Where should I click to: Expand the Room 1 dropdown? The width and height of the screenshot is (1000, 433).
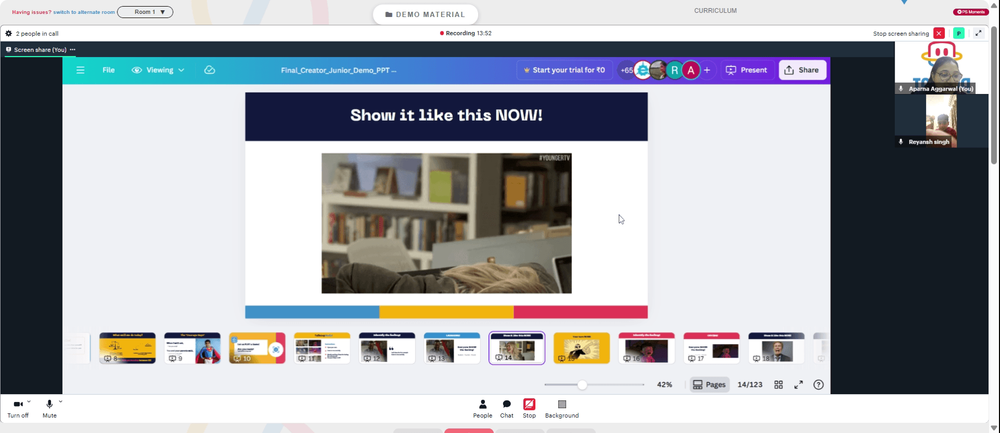coord(145,12)
